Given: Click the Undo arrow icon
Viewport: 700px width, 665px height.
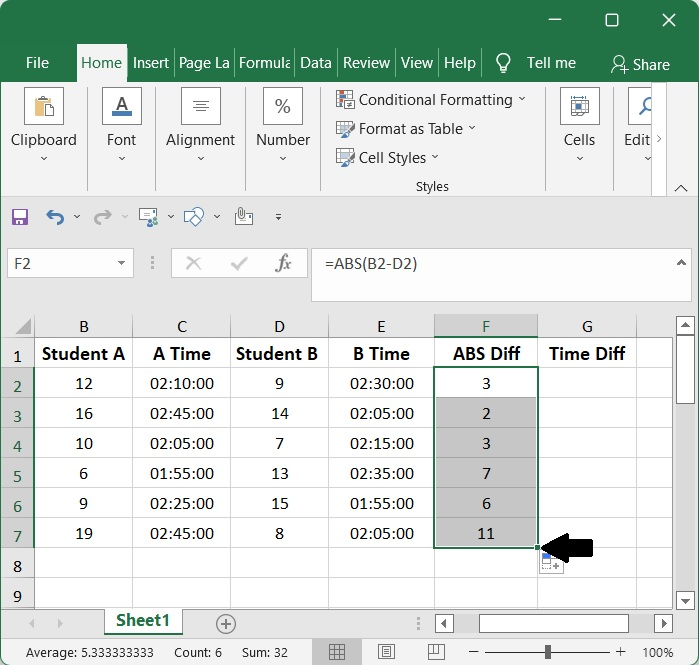Looking at the screenshot, I should [54, 216].
